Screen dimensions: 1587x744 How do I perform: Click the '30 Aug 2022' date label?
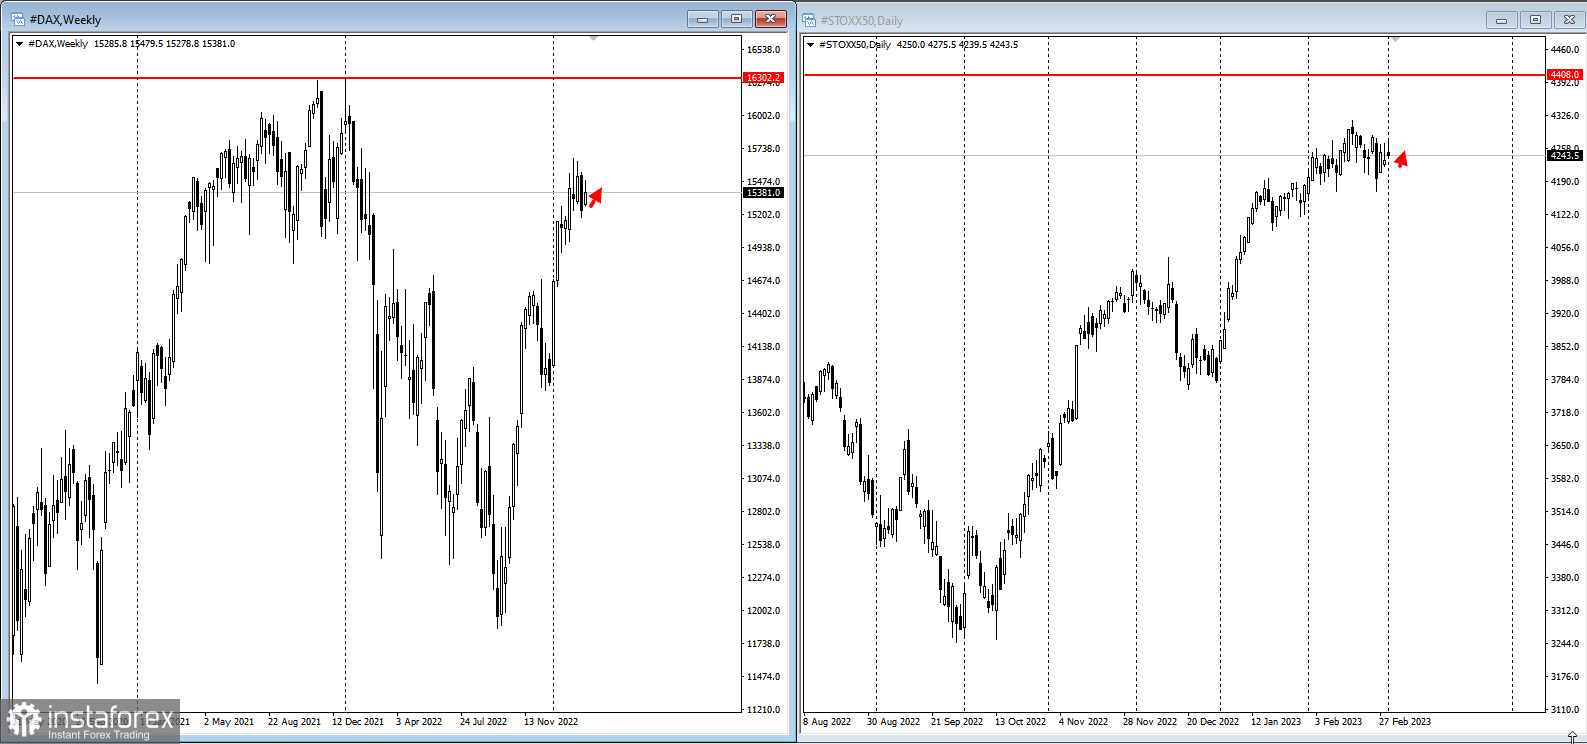click(x=893, y=722)
